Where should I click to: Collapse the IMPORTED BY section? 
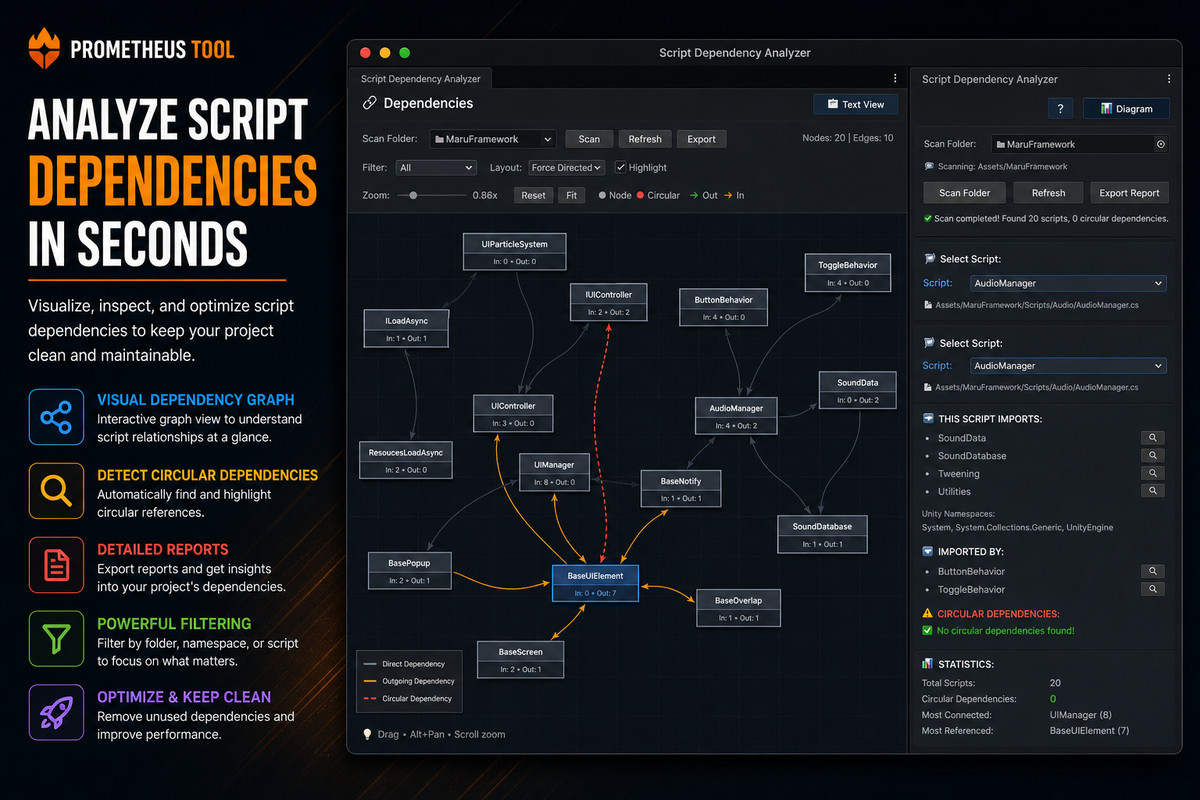[929, 551]
